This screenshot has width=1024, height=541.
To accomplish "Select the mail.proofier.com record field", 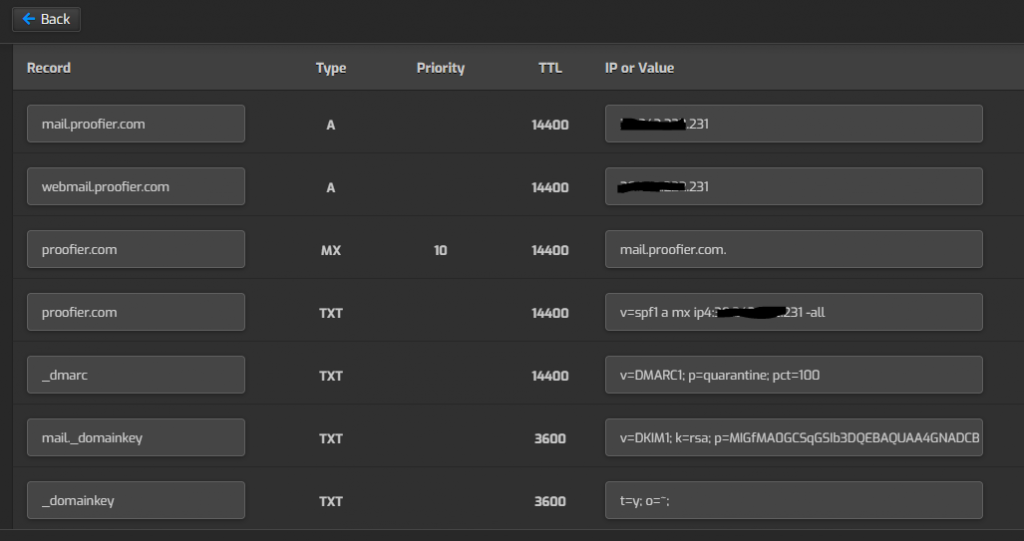I will pos(136,123).
